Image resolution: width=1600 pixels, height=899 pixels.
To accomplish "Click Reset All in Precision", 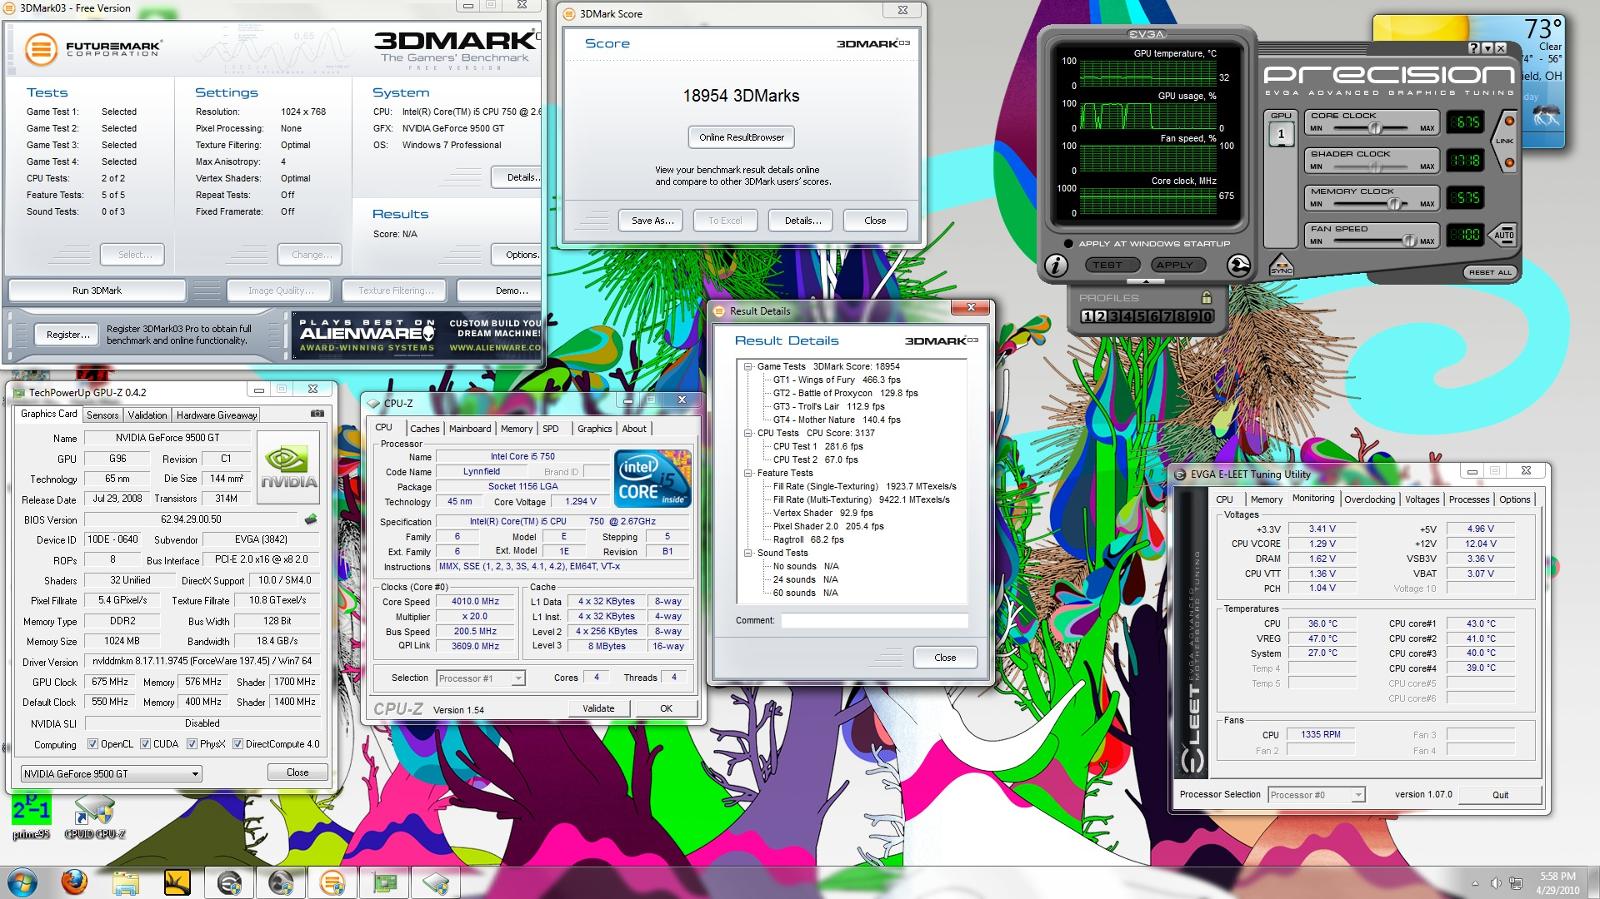I will (1490, 272).
